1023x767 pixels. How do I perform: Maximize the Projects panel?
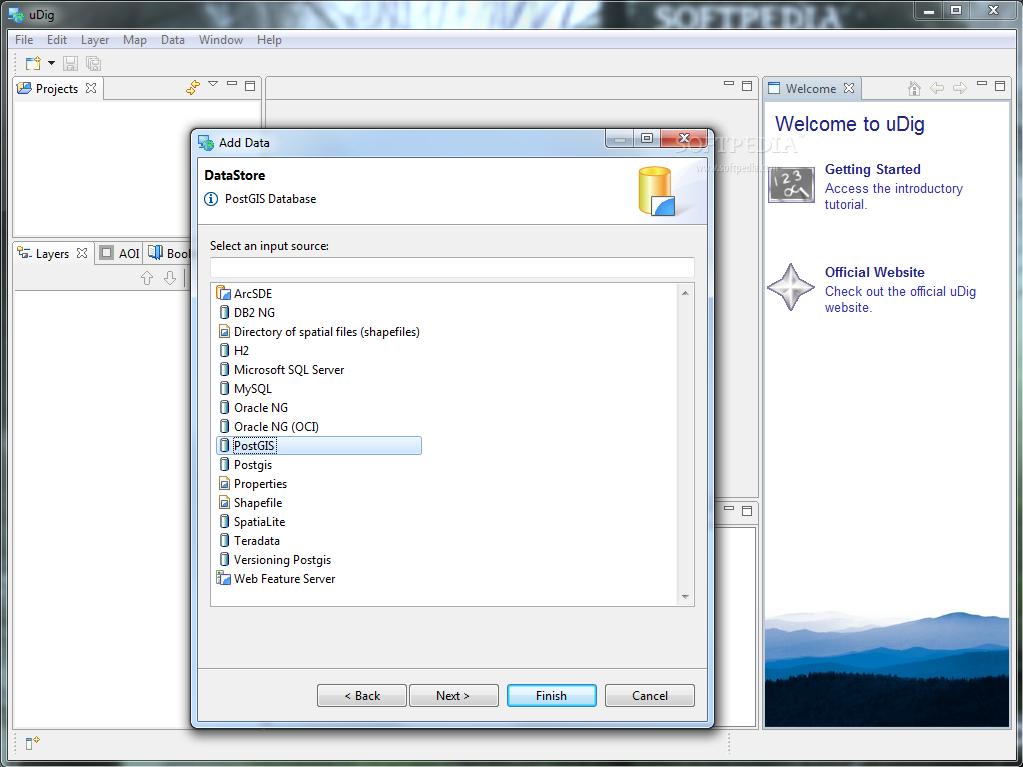click(x=250, y=85)
